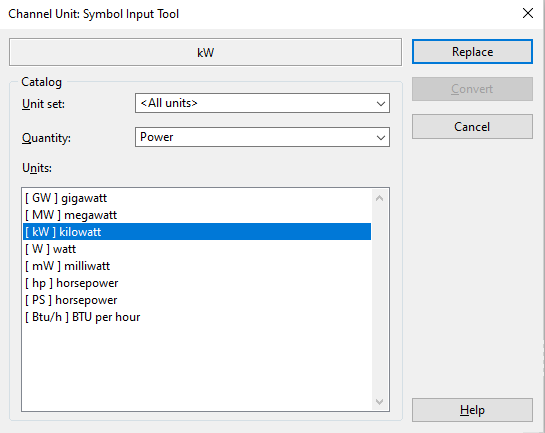This screenshot has width=545, height=433.
Task: Click the Replace button
Action: [x=472, y=51]
